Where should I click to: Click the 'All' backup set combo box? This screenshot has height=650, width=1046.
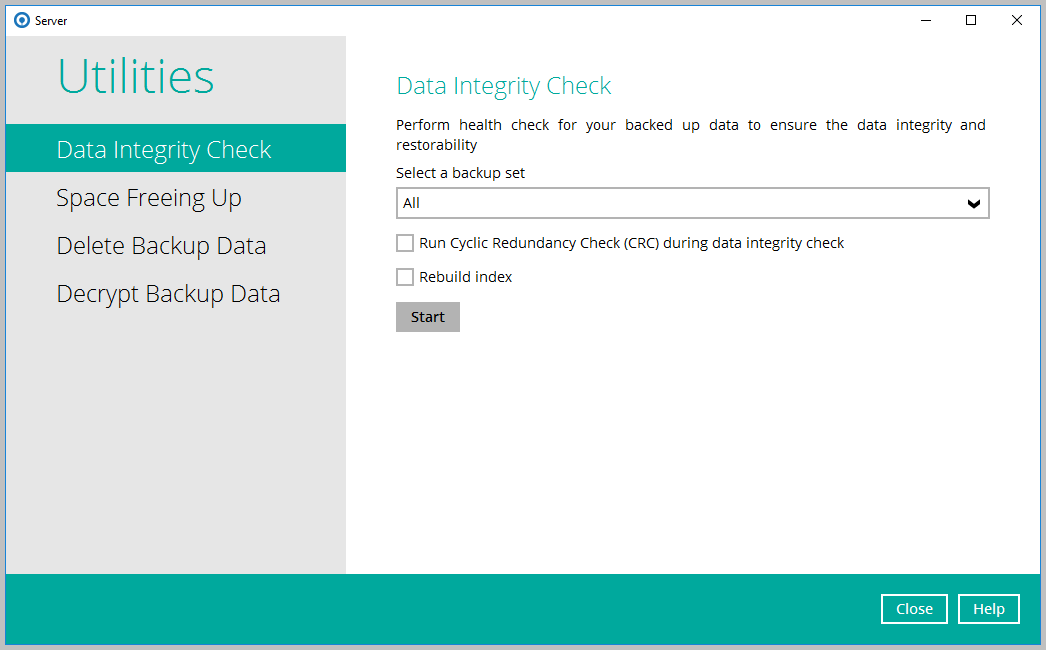click(680, 203)
